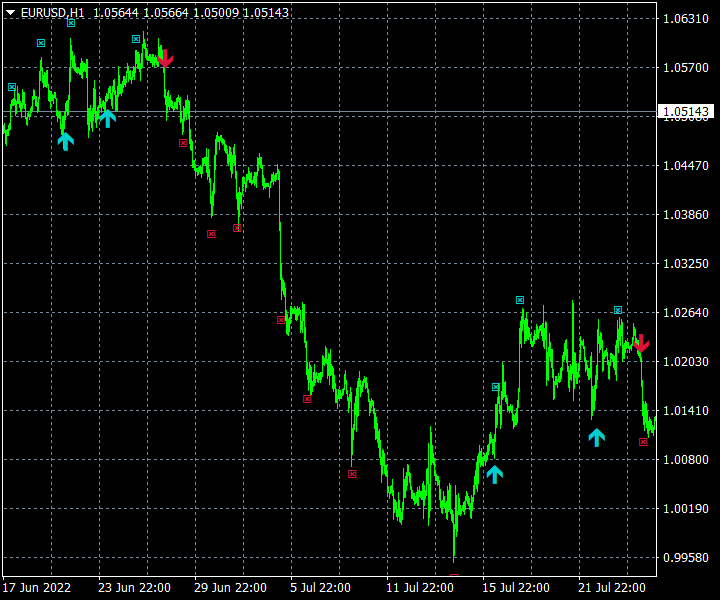The width and height of the screenshot is (720, 600).
Task: Click red close marker just under current price line
Action: coord(183,143)
